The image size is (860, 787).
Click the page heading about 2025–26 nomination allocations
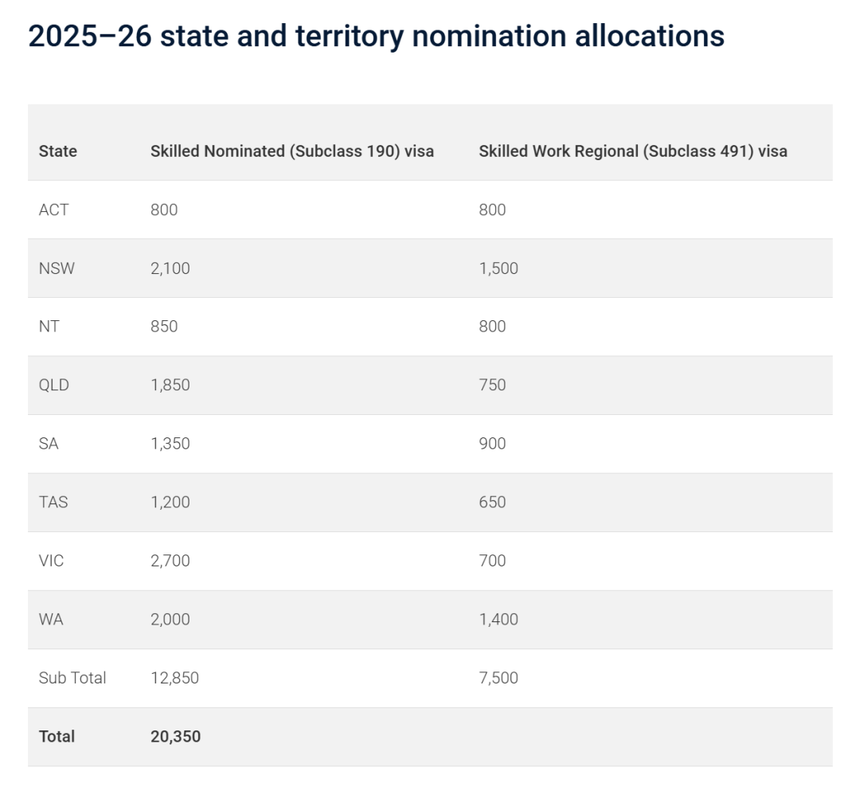[x=376, y=36]
